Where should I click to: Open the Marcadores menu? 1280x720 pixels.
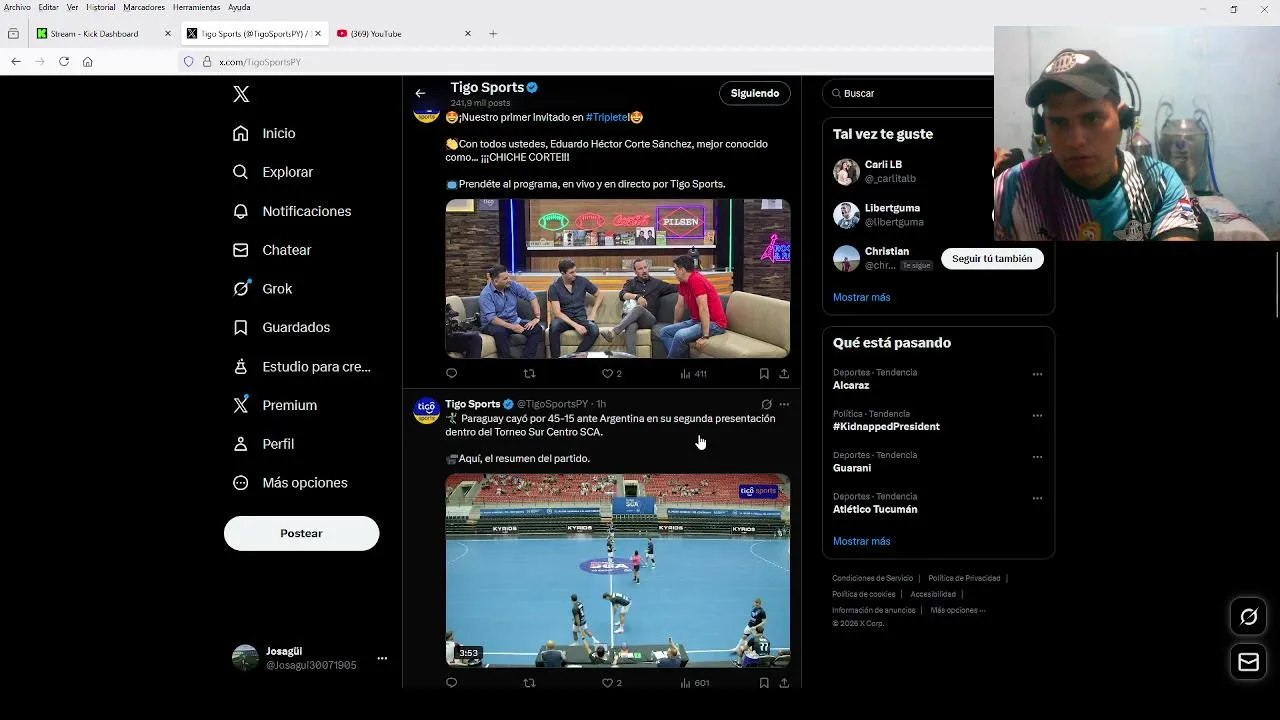144,7
